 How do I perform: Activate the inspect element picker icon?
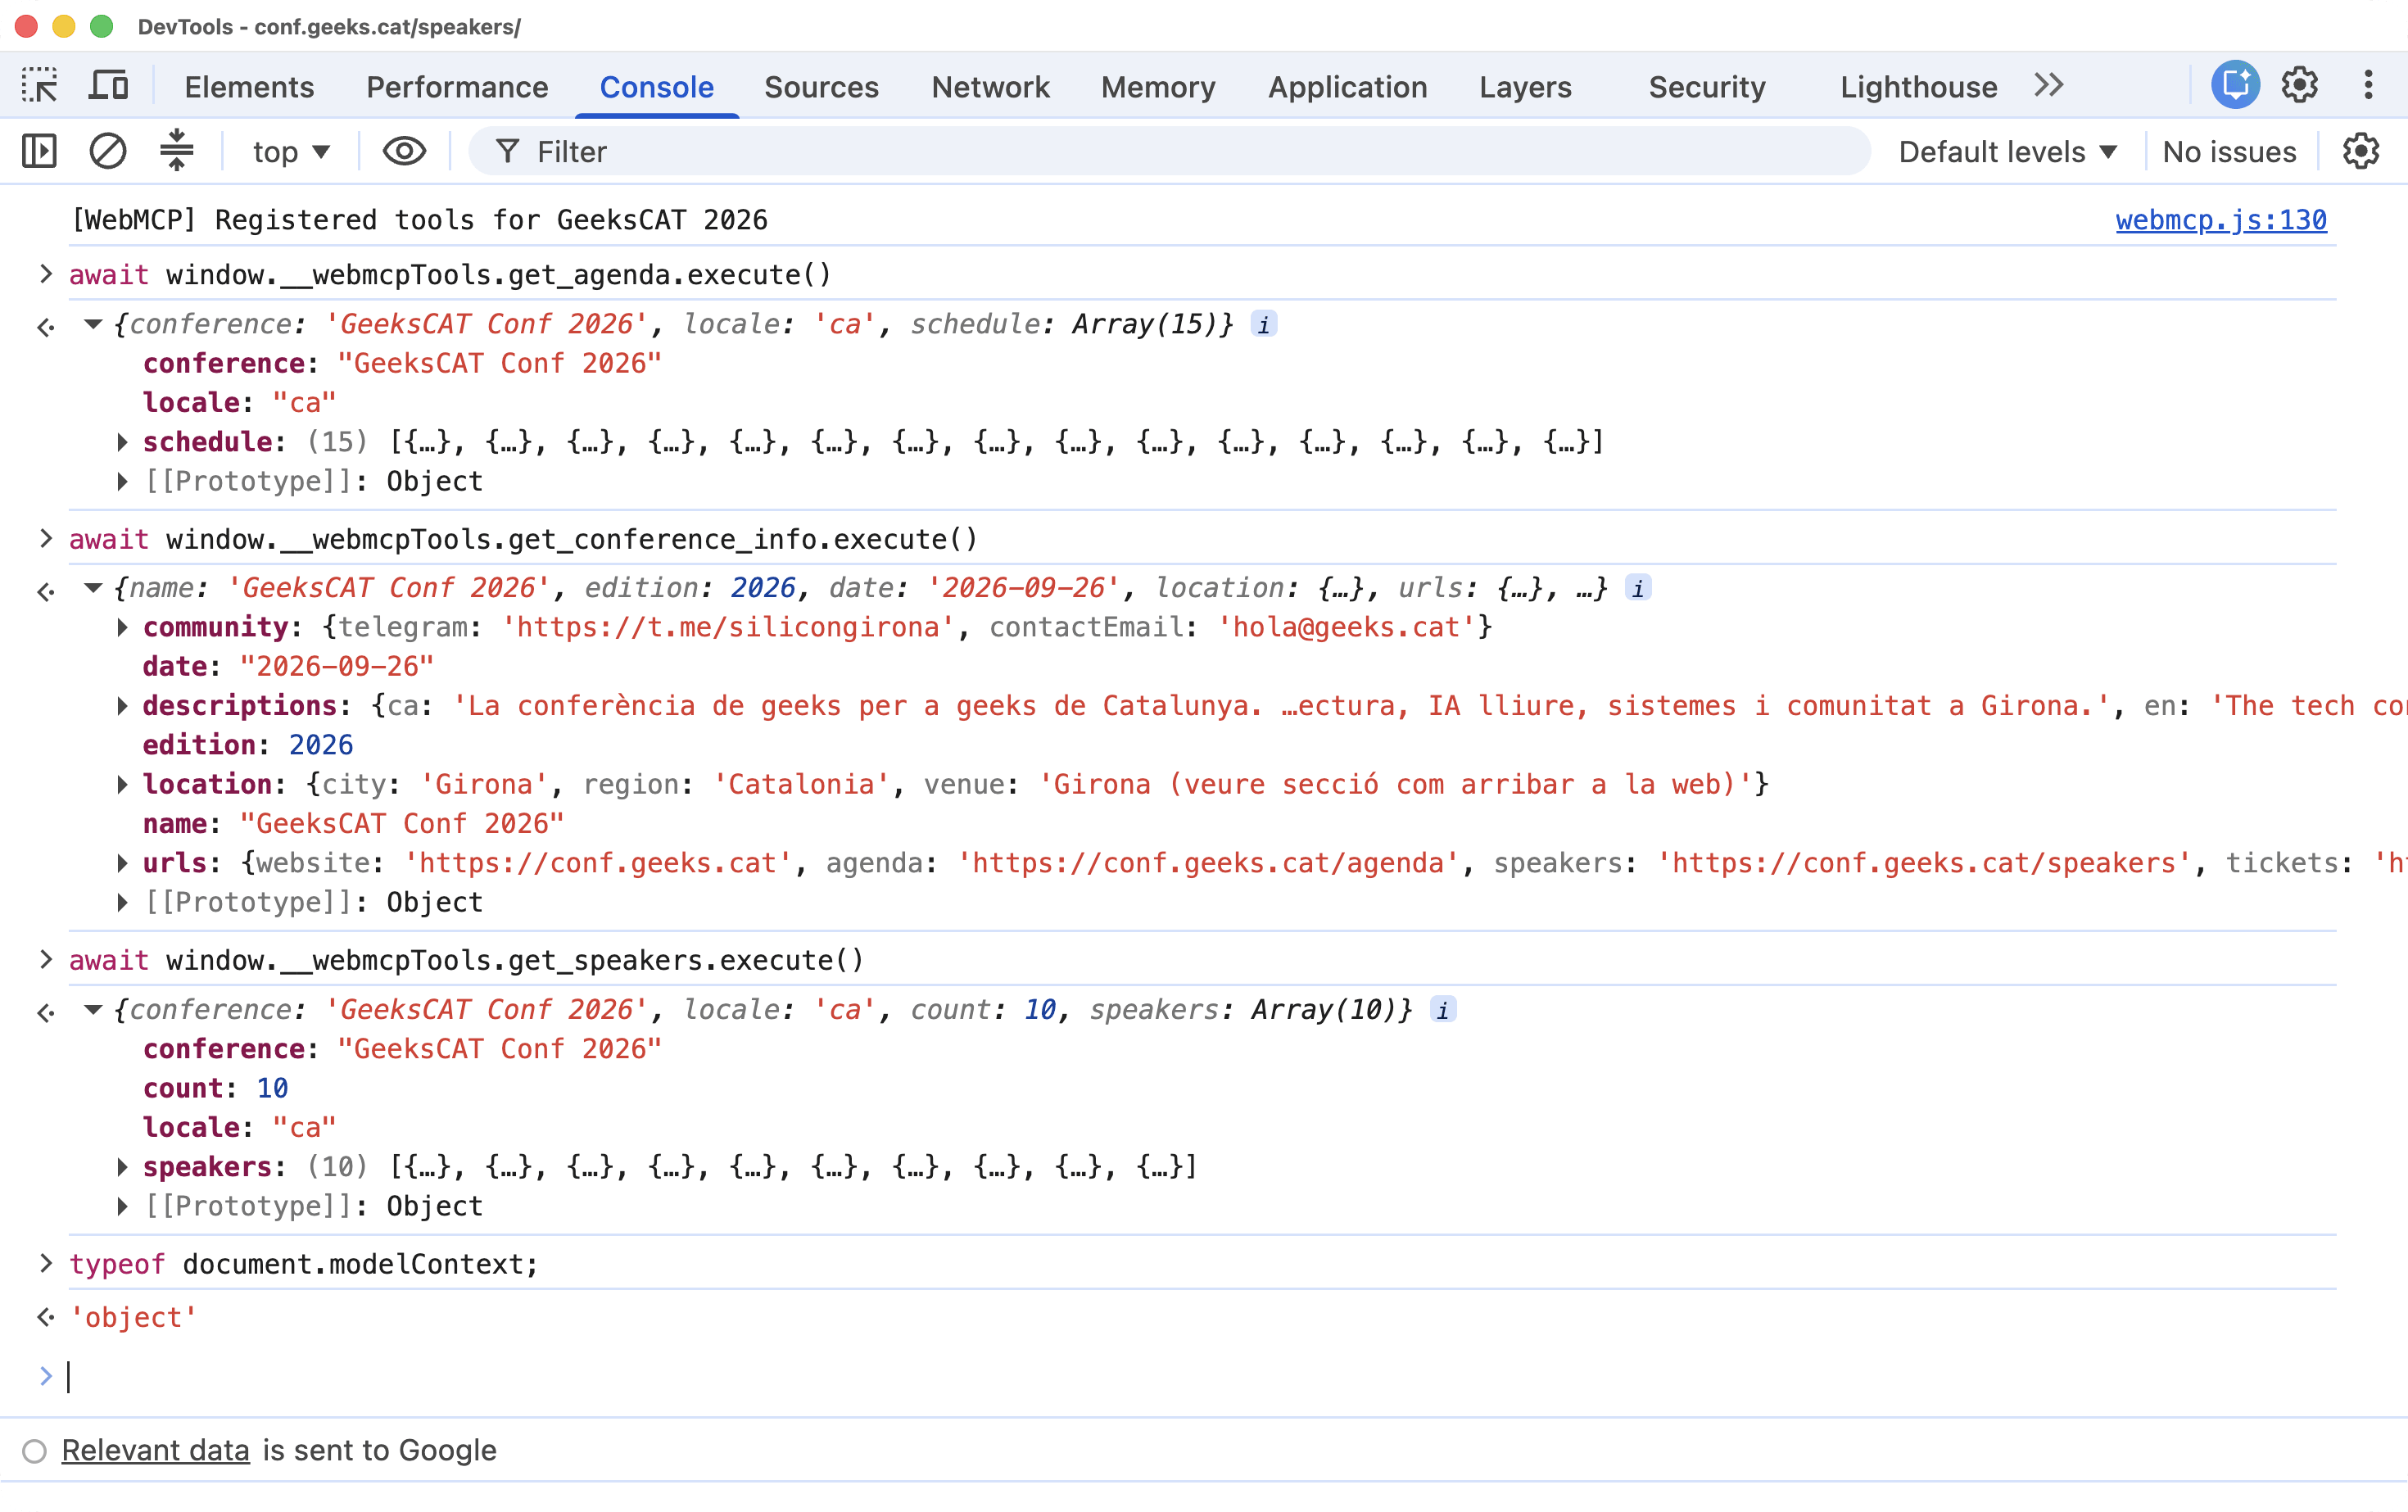(x=40, y=86)
